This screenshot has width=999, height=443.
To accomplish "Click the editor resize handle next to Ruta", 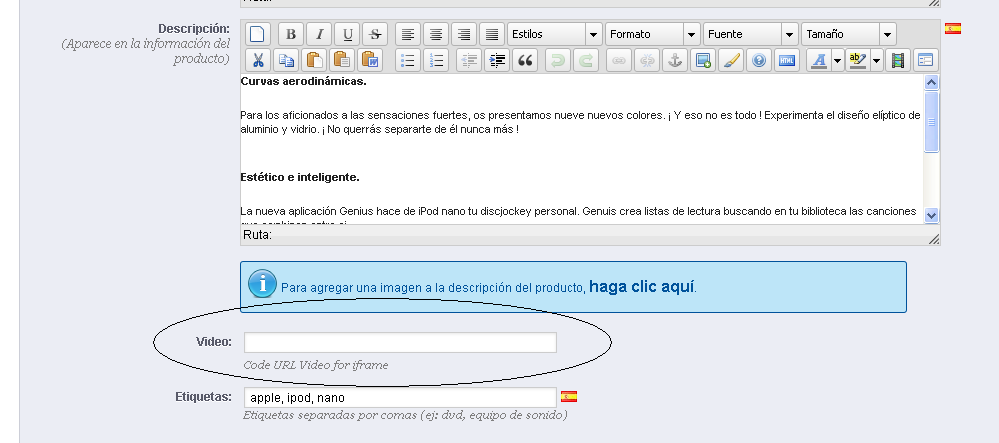I will pos(933,239).
